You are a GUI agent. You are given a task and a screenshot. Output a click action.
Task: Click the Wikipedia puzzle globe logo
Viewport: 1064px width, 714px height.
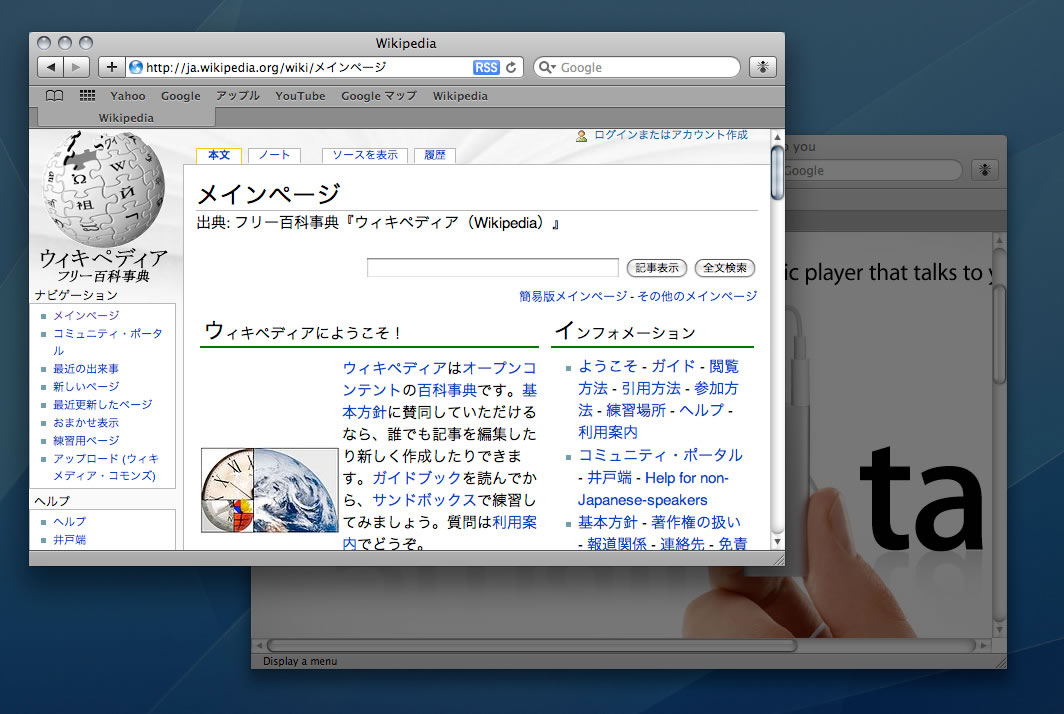click(103, 188)
